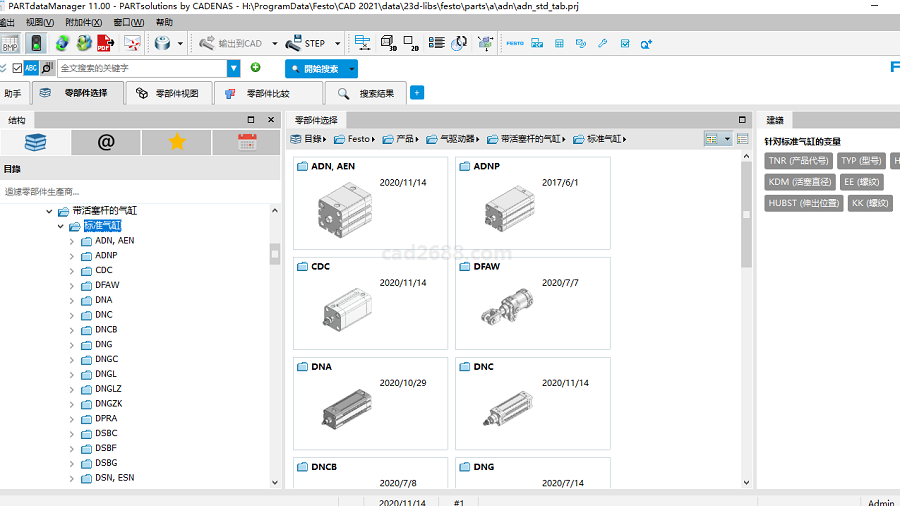The height and width of the screenshot is (506, 900).
Task: Click the BMP image export icon
Action: tap(10, 43)
